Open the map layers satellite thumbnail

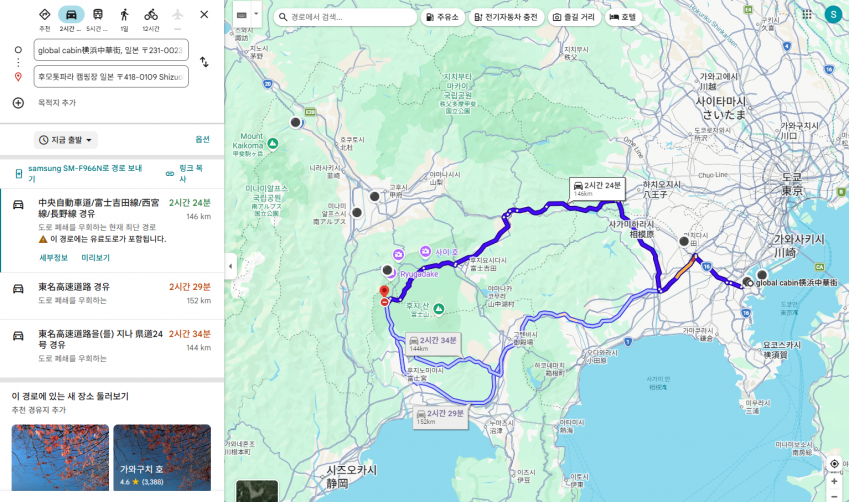coord(257,491)
